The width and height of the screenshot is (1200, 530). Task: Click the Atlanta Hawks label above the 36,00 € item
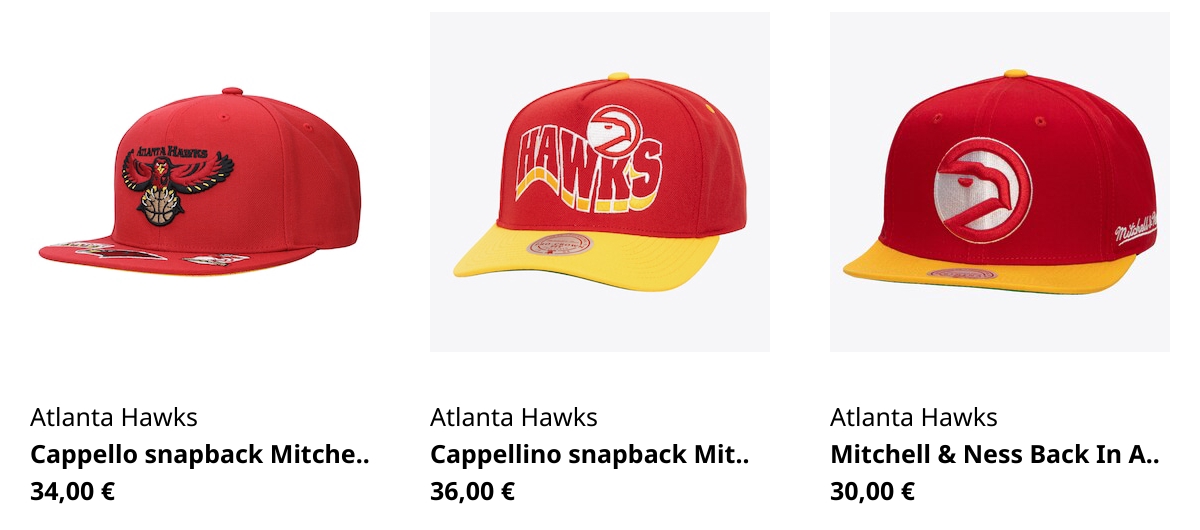click(x=514, y=417)
